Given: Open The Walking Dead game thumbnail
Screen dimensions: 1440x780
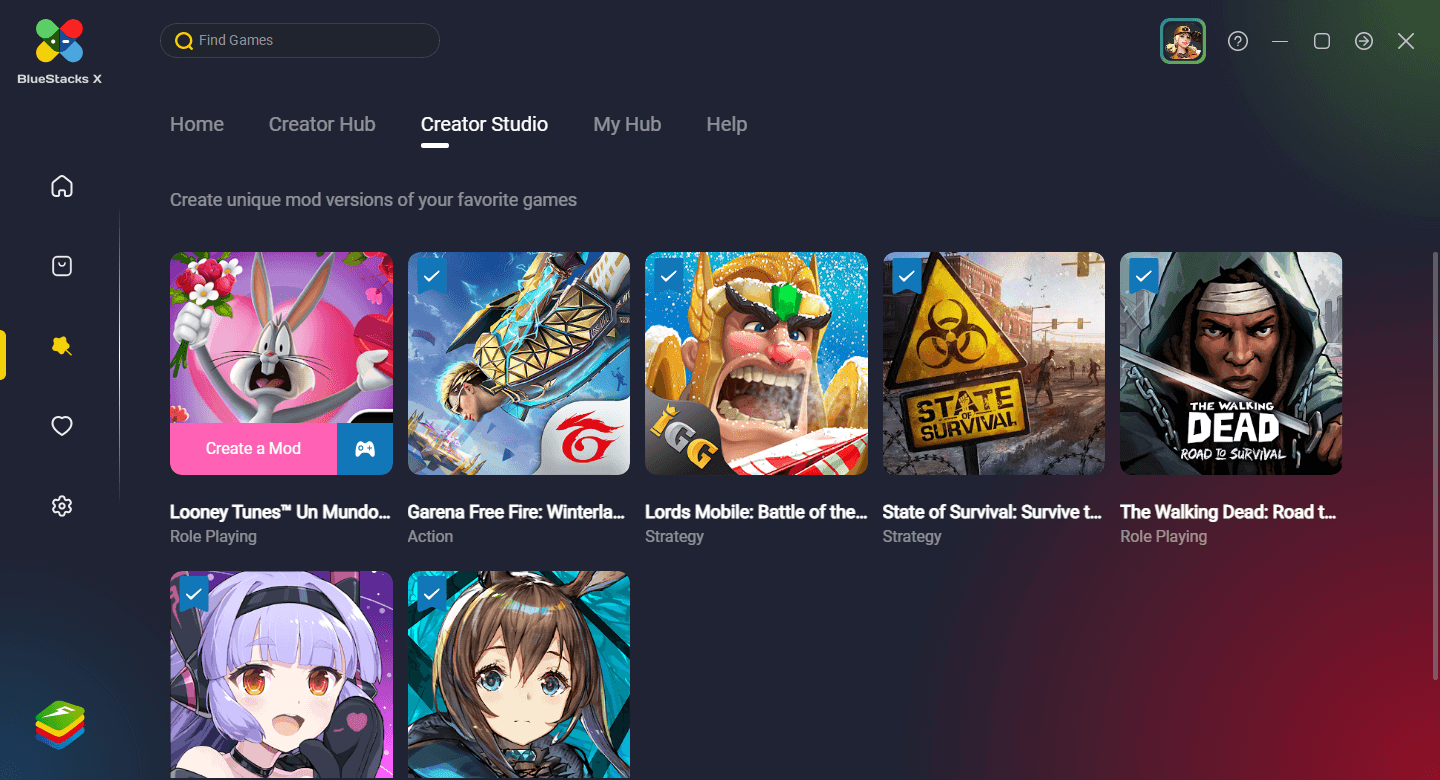Looking at the screenshot, I should [x=1231, y=363].
